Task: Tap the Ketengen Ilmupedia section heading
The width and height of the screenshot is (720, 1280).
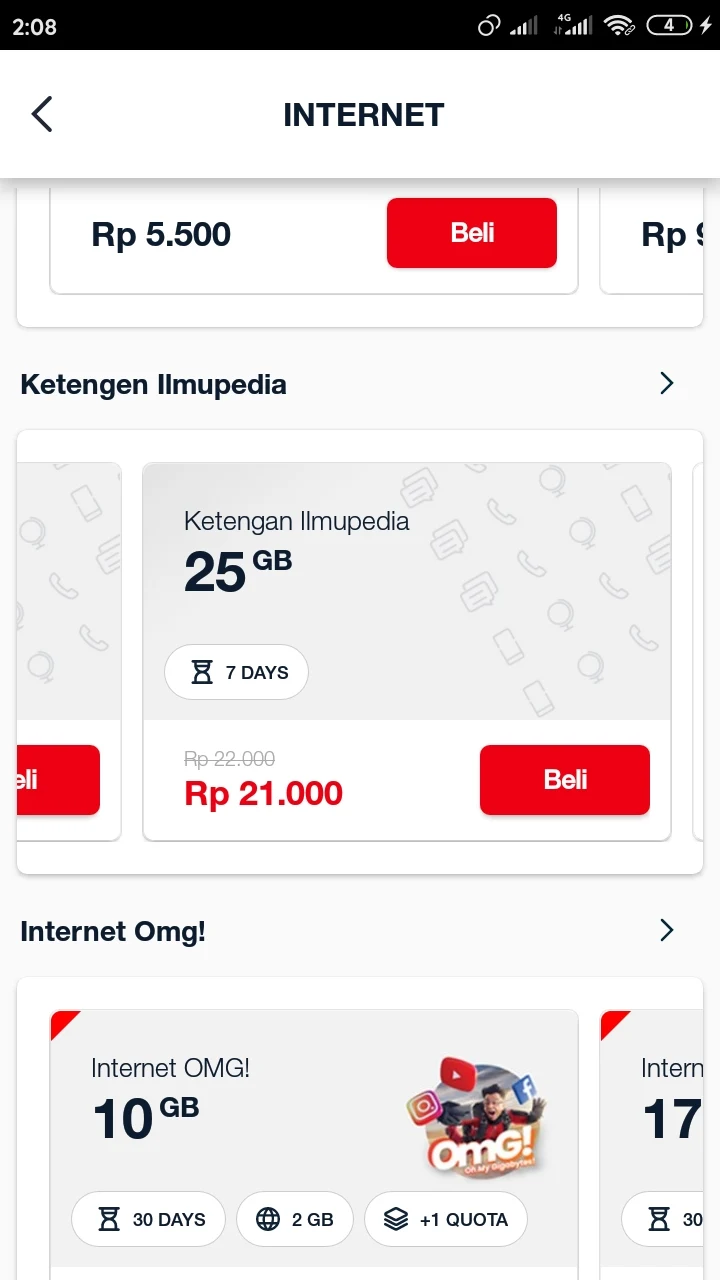Action: pyautogui.click(x=153, y=384)
